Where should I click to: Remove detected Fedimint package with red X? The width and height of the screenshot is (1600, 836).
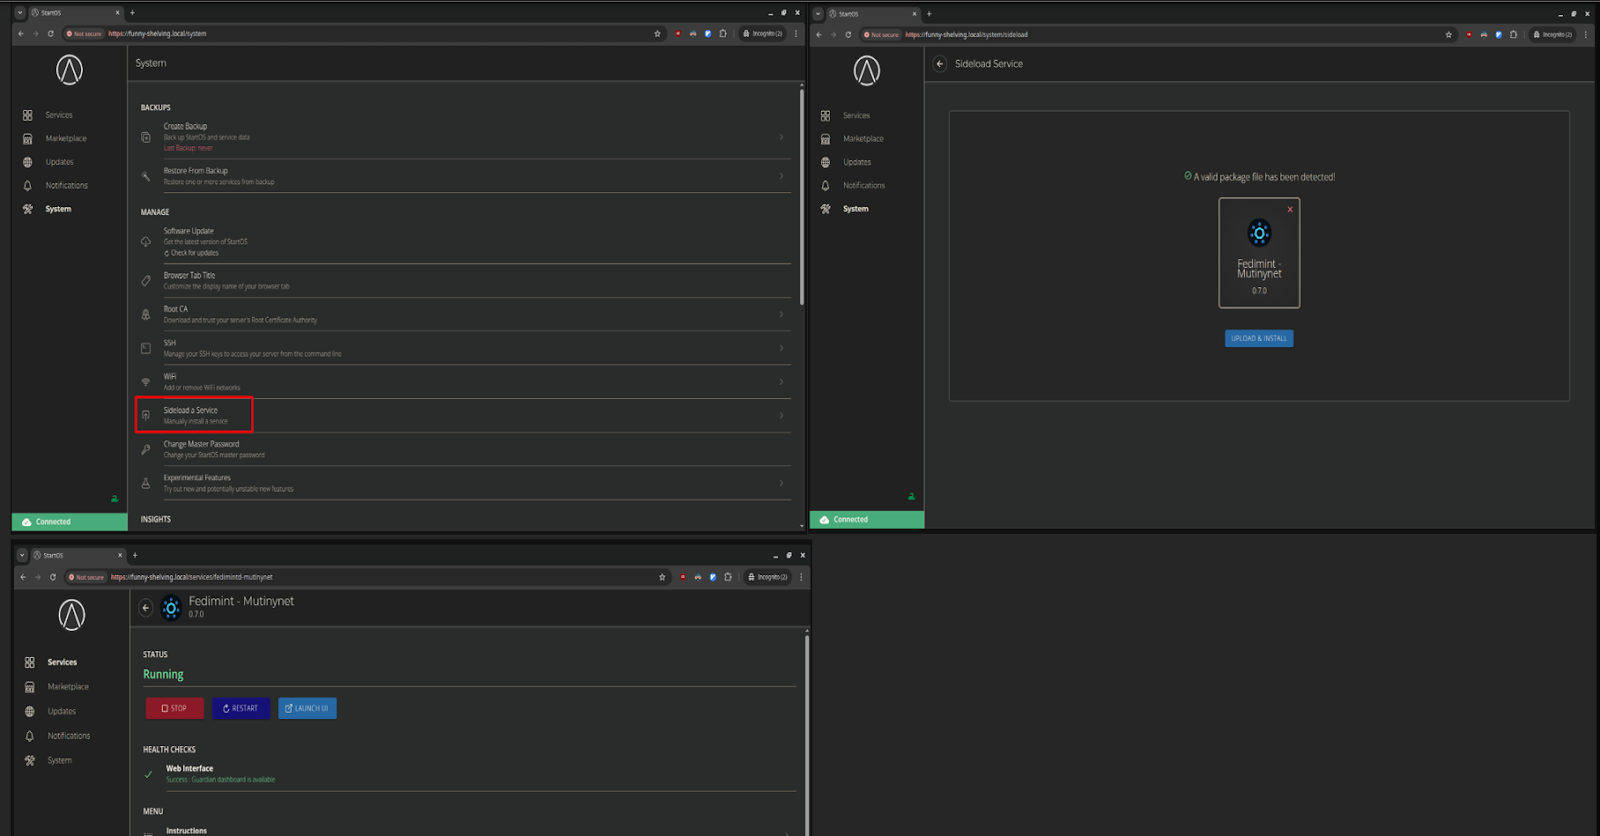pyautogui.click(x=1290, y=209)
